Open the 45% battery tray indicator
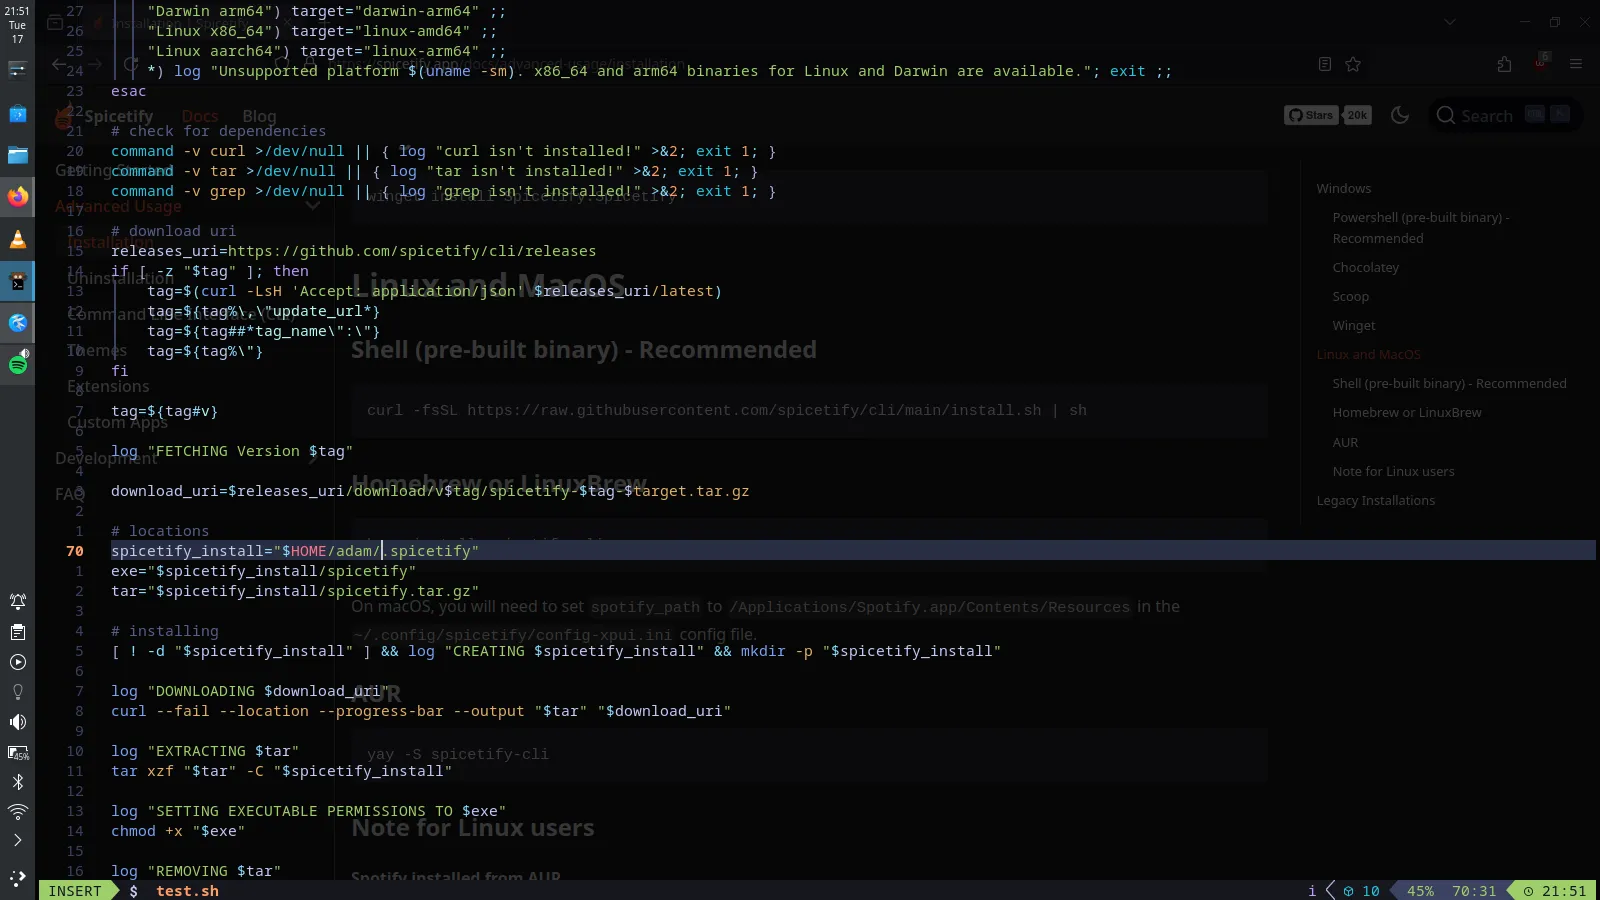The image size is (1600, 900). [18, 752]
